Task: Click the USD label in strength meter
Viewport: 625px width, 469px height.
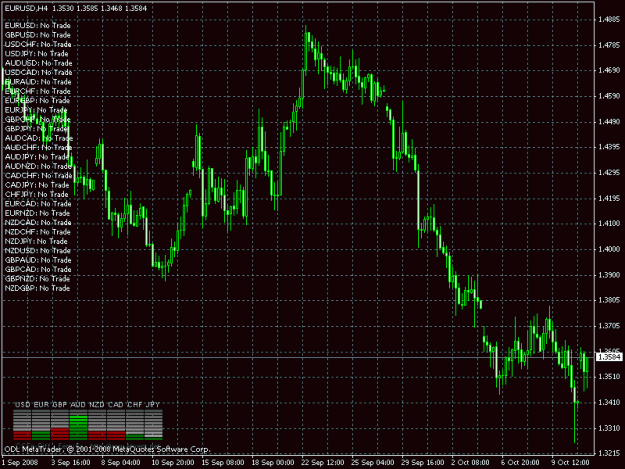Action: click(22, 404)
